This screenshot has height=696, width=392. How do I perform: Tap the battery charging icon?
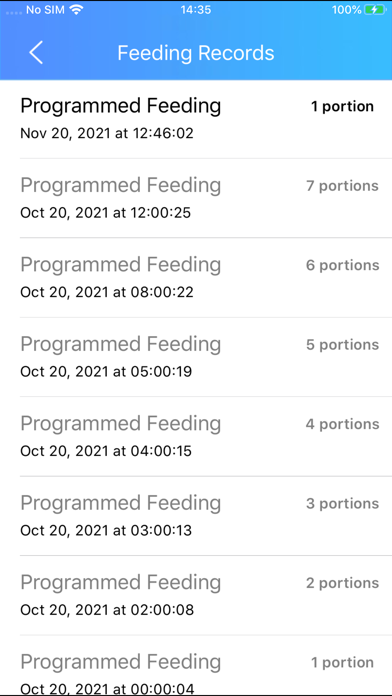(x=374, y=10)
